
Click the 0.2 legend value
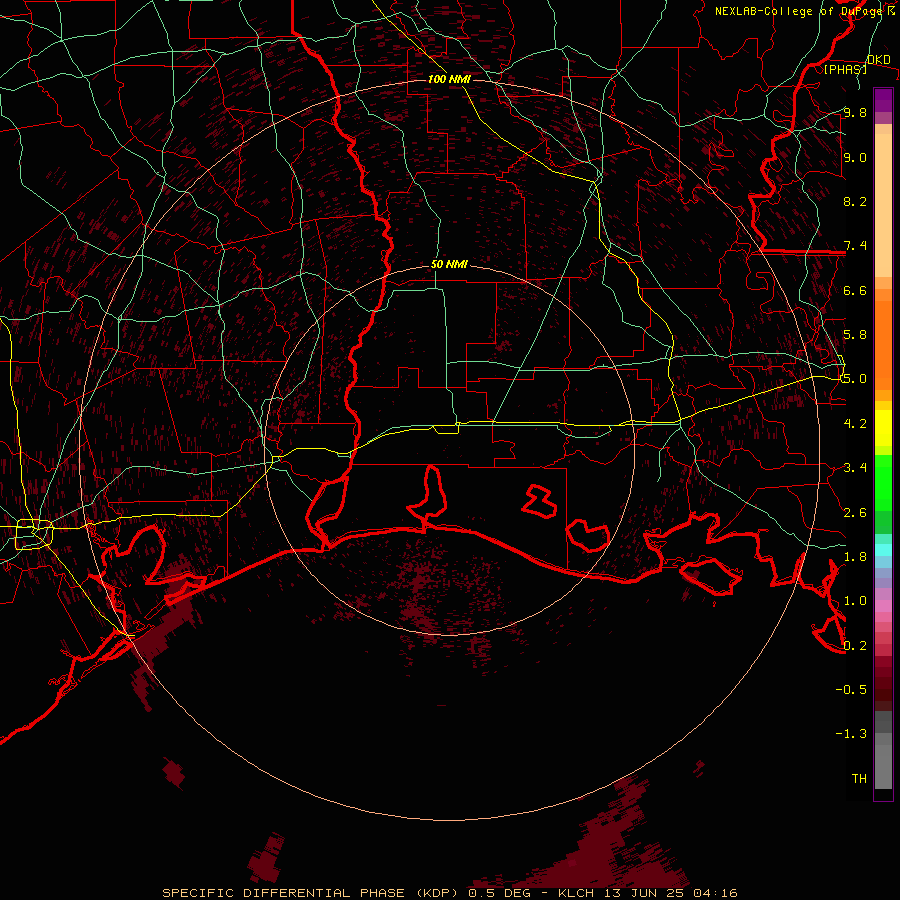pyautogui.click(x=855, y=646)
